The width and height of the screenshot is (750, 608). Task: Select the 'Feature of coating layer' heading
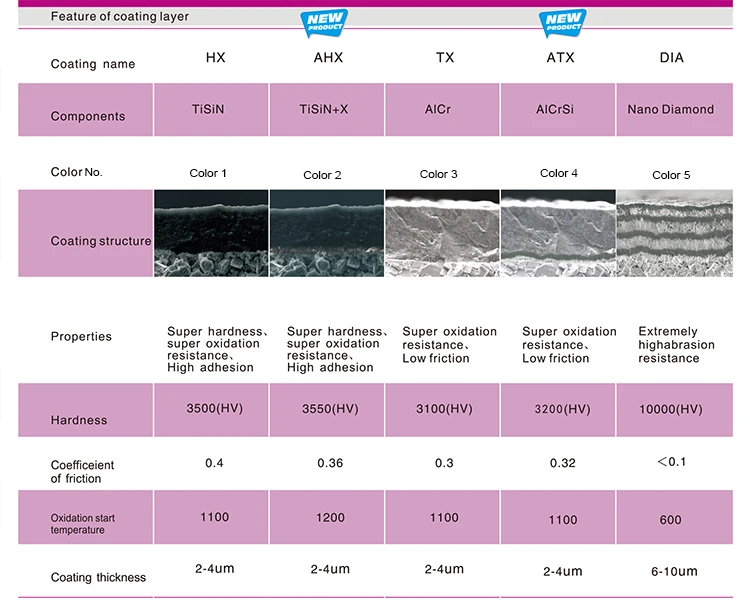point(120,16)
